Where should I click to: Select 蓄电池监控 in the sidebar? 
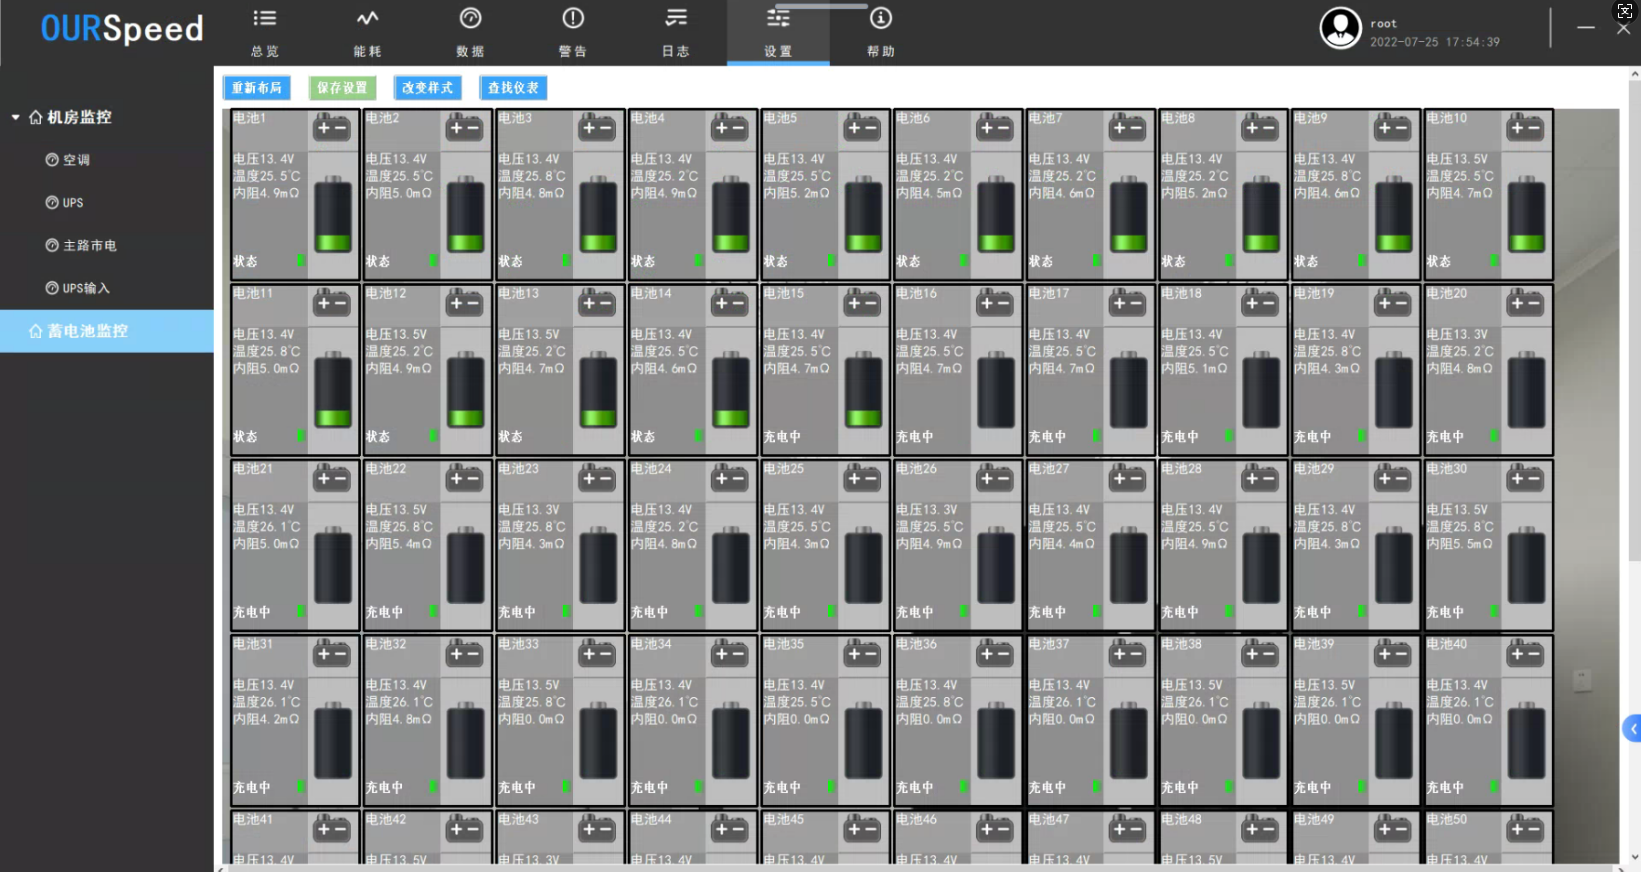[x=88, y=331]
